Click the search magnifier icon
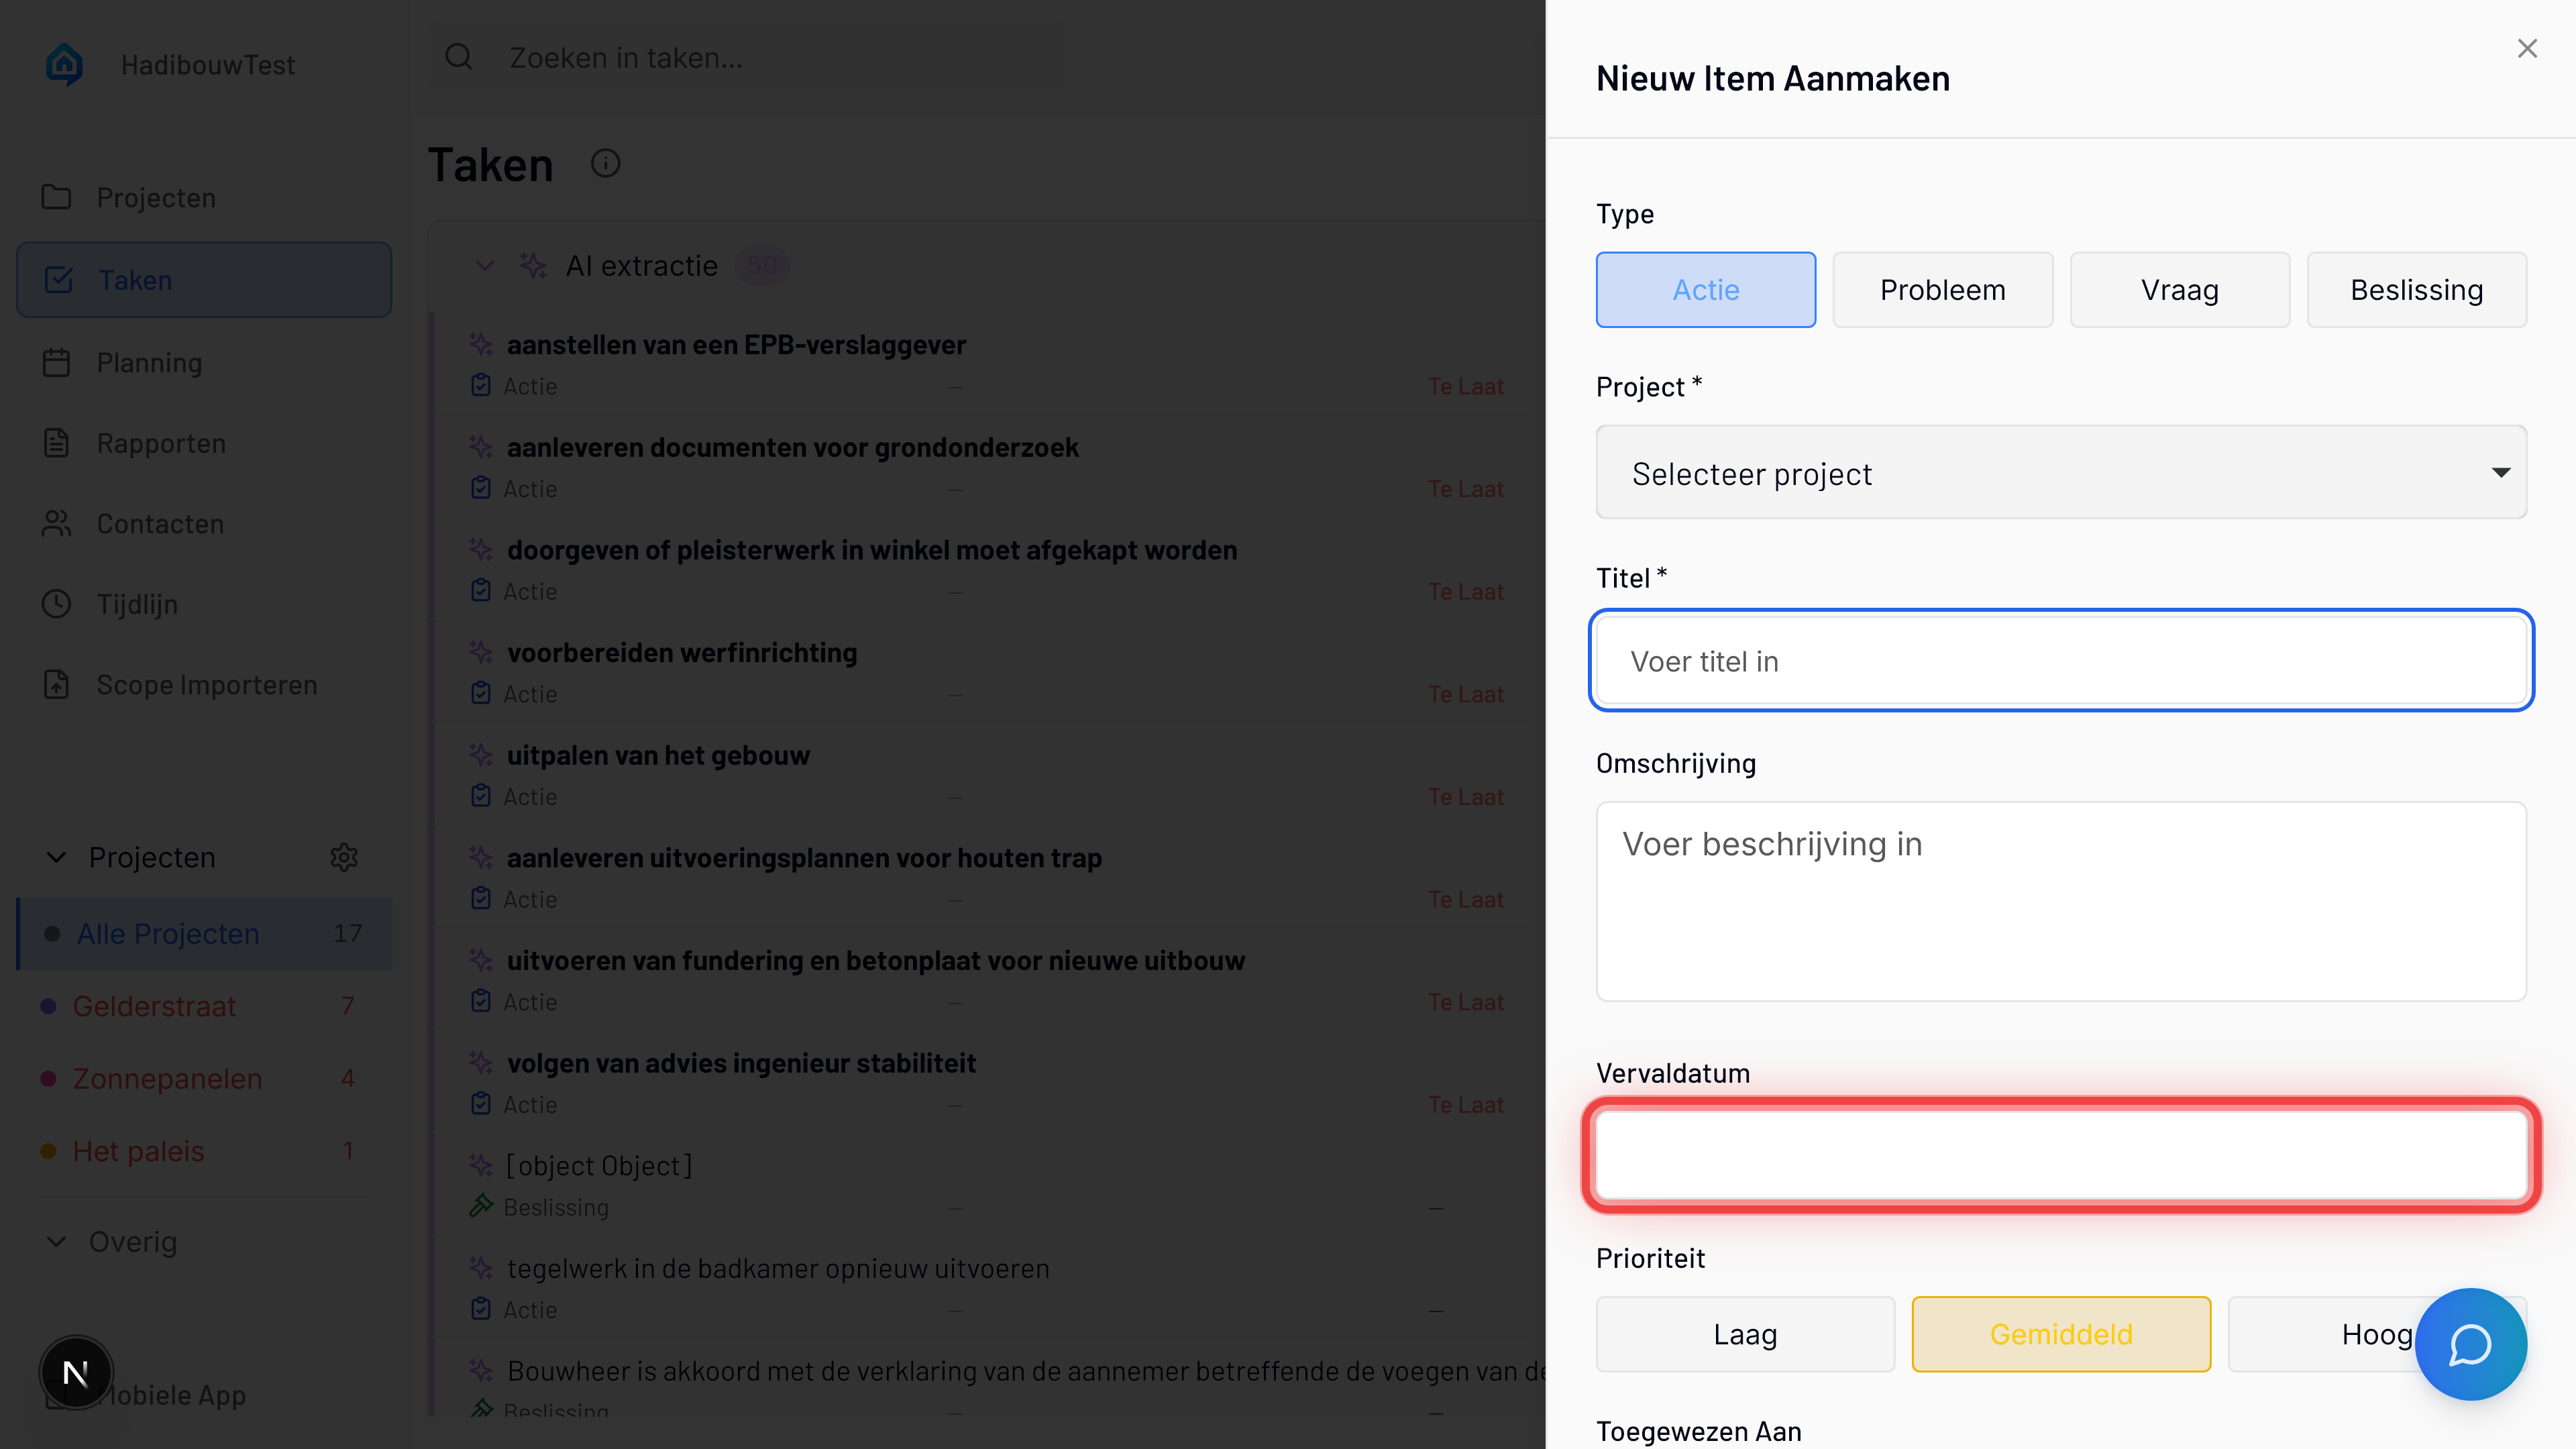 (459, 57)
